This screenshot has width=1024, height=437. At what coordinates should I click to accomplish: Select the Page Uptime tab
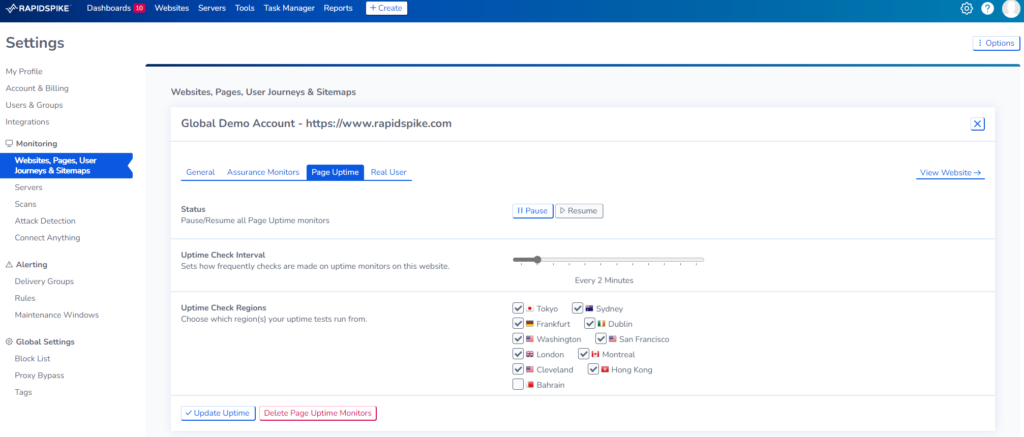coord(335,172)
